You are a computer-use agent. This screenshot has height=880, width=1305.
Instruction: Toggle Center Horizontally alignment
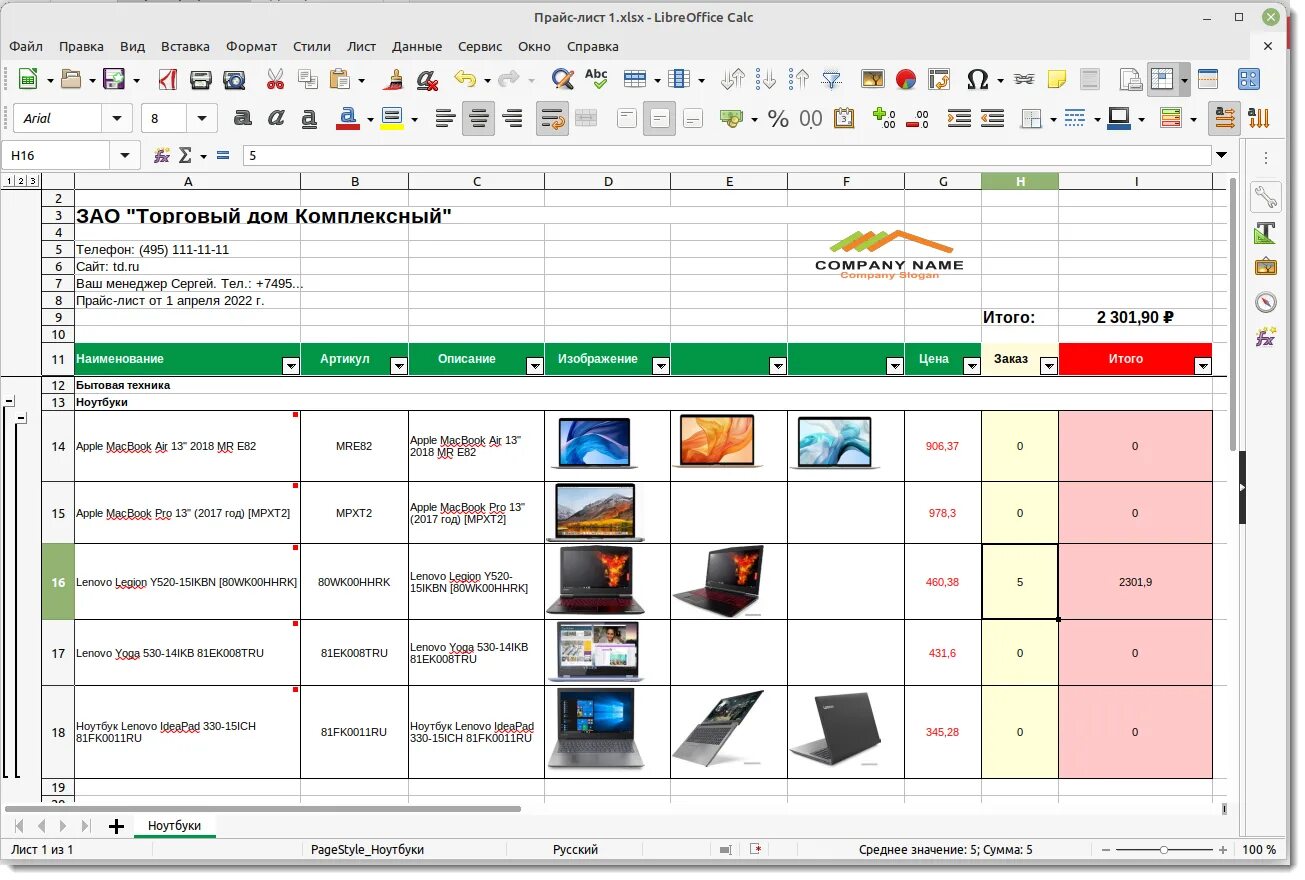(479, 119)
